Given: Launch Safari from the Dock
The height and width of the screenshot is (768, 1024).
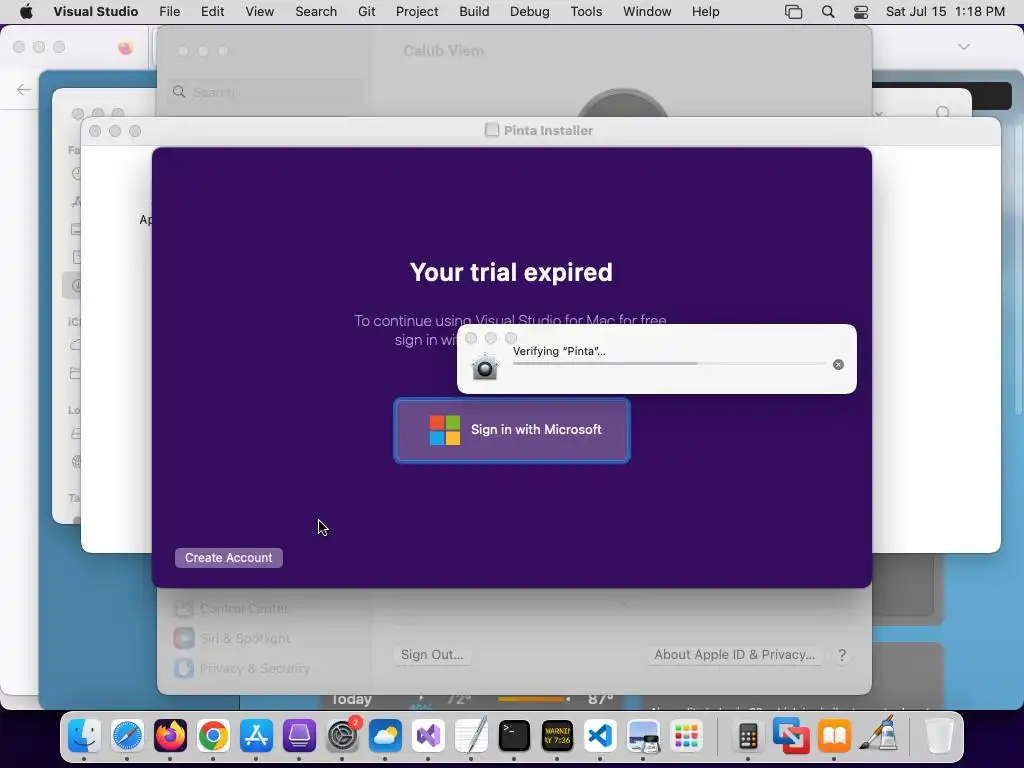Looking at the screenshot, I should click(127, 736).
